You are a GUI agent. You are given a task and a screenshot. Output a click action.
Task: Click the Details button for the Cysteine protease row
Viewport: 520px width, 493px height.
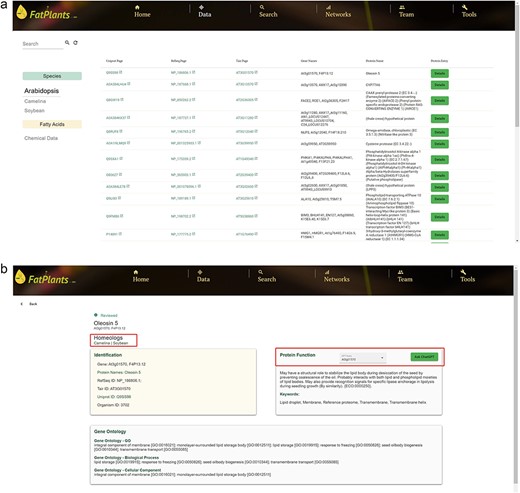click(x=439, y=144)
